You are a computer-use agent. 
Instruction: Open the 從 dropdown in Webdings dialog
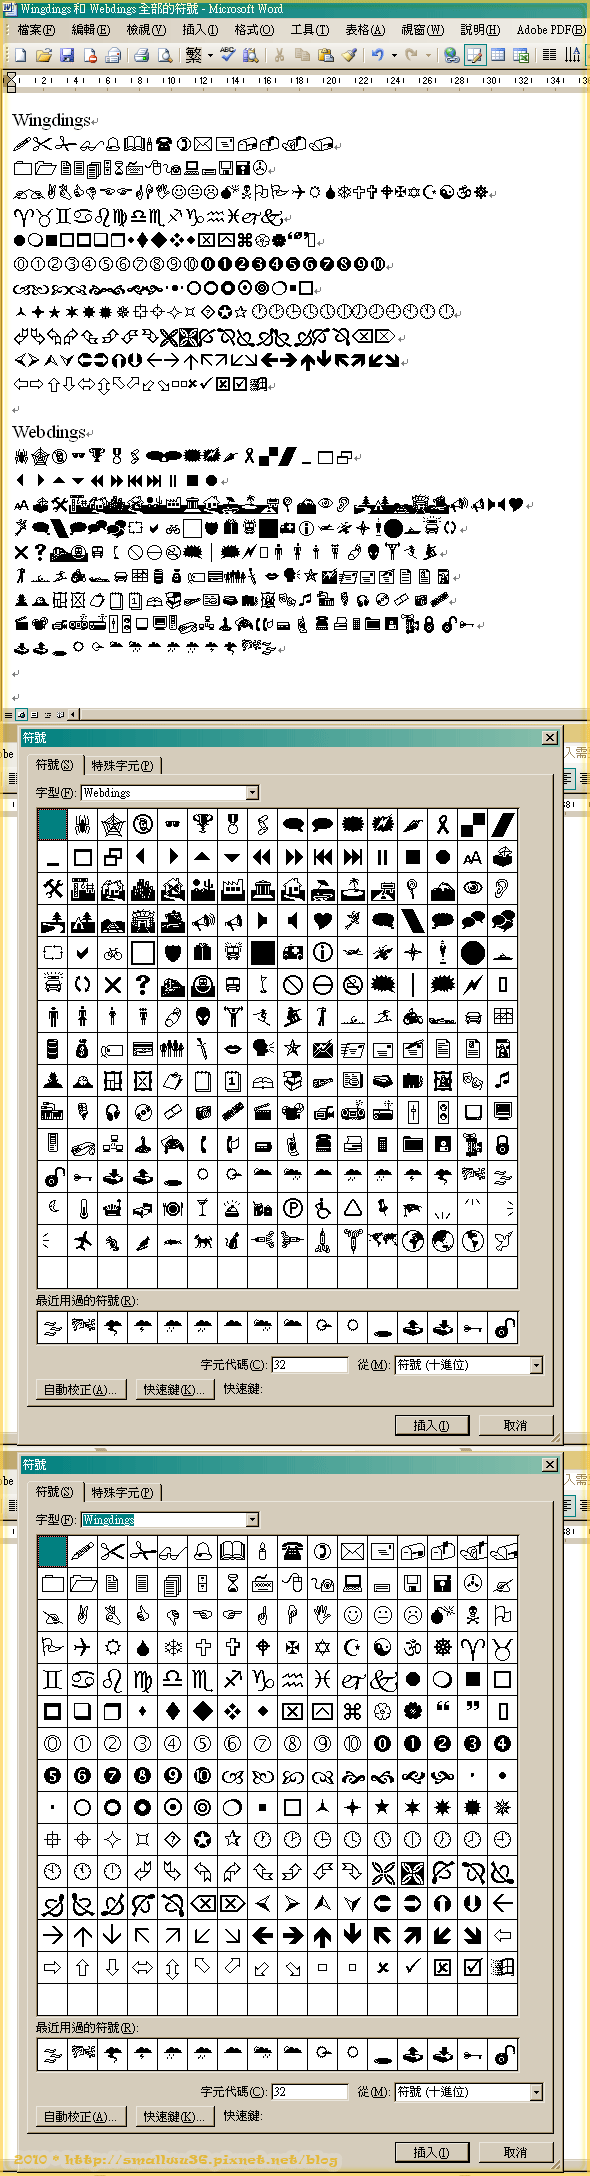coord(536,1365)
